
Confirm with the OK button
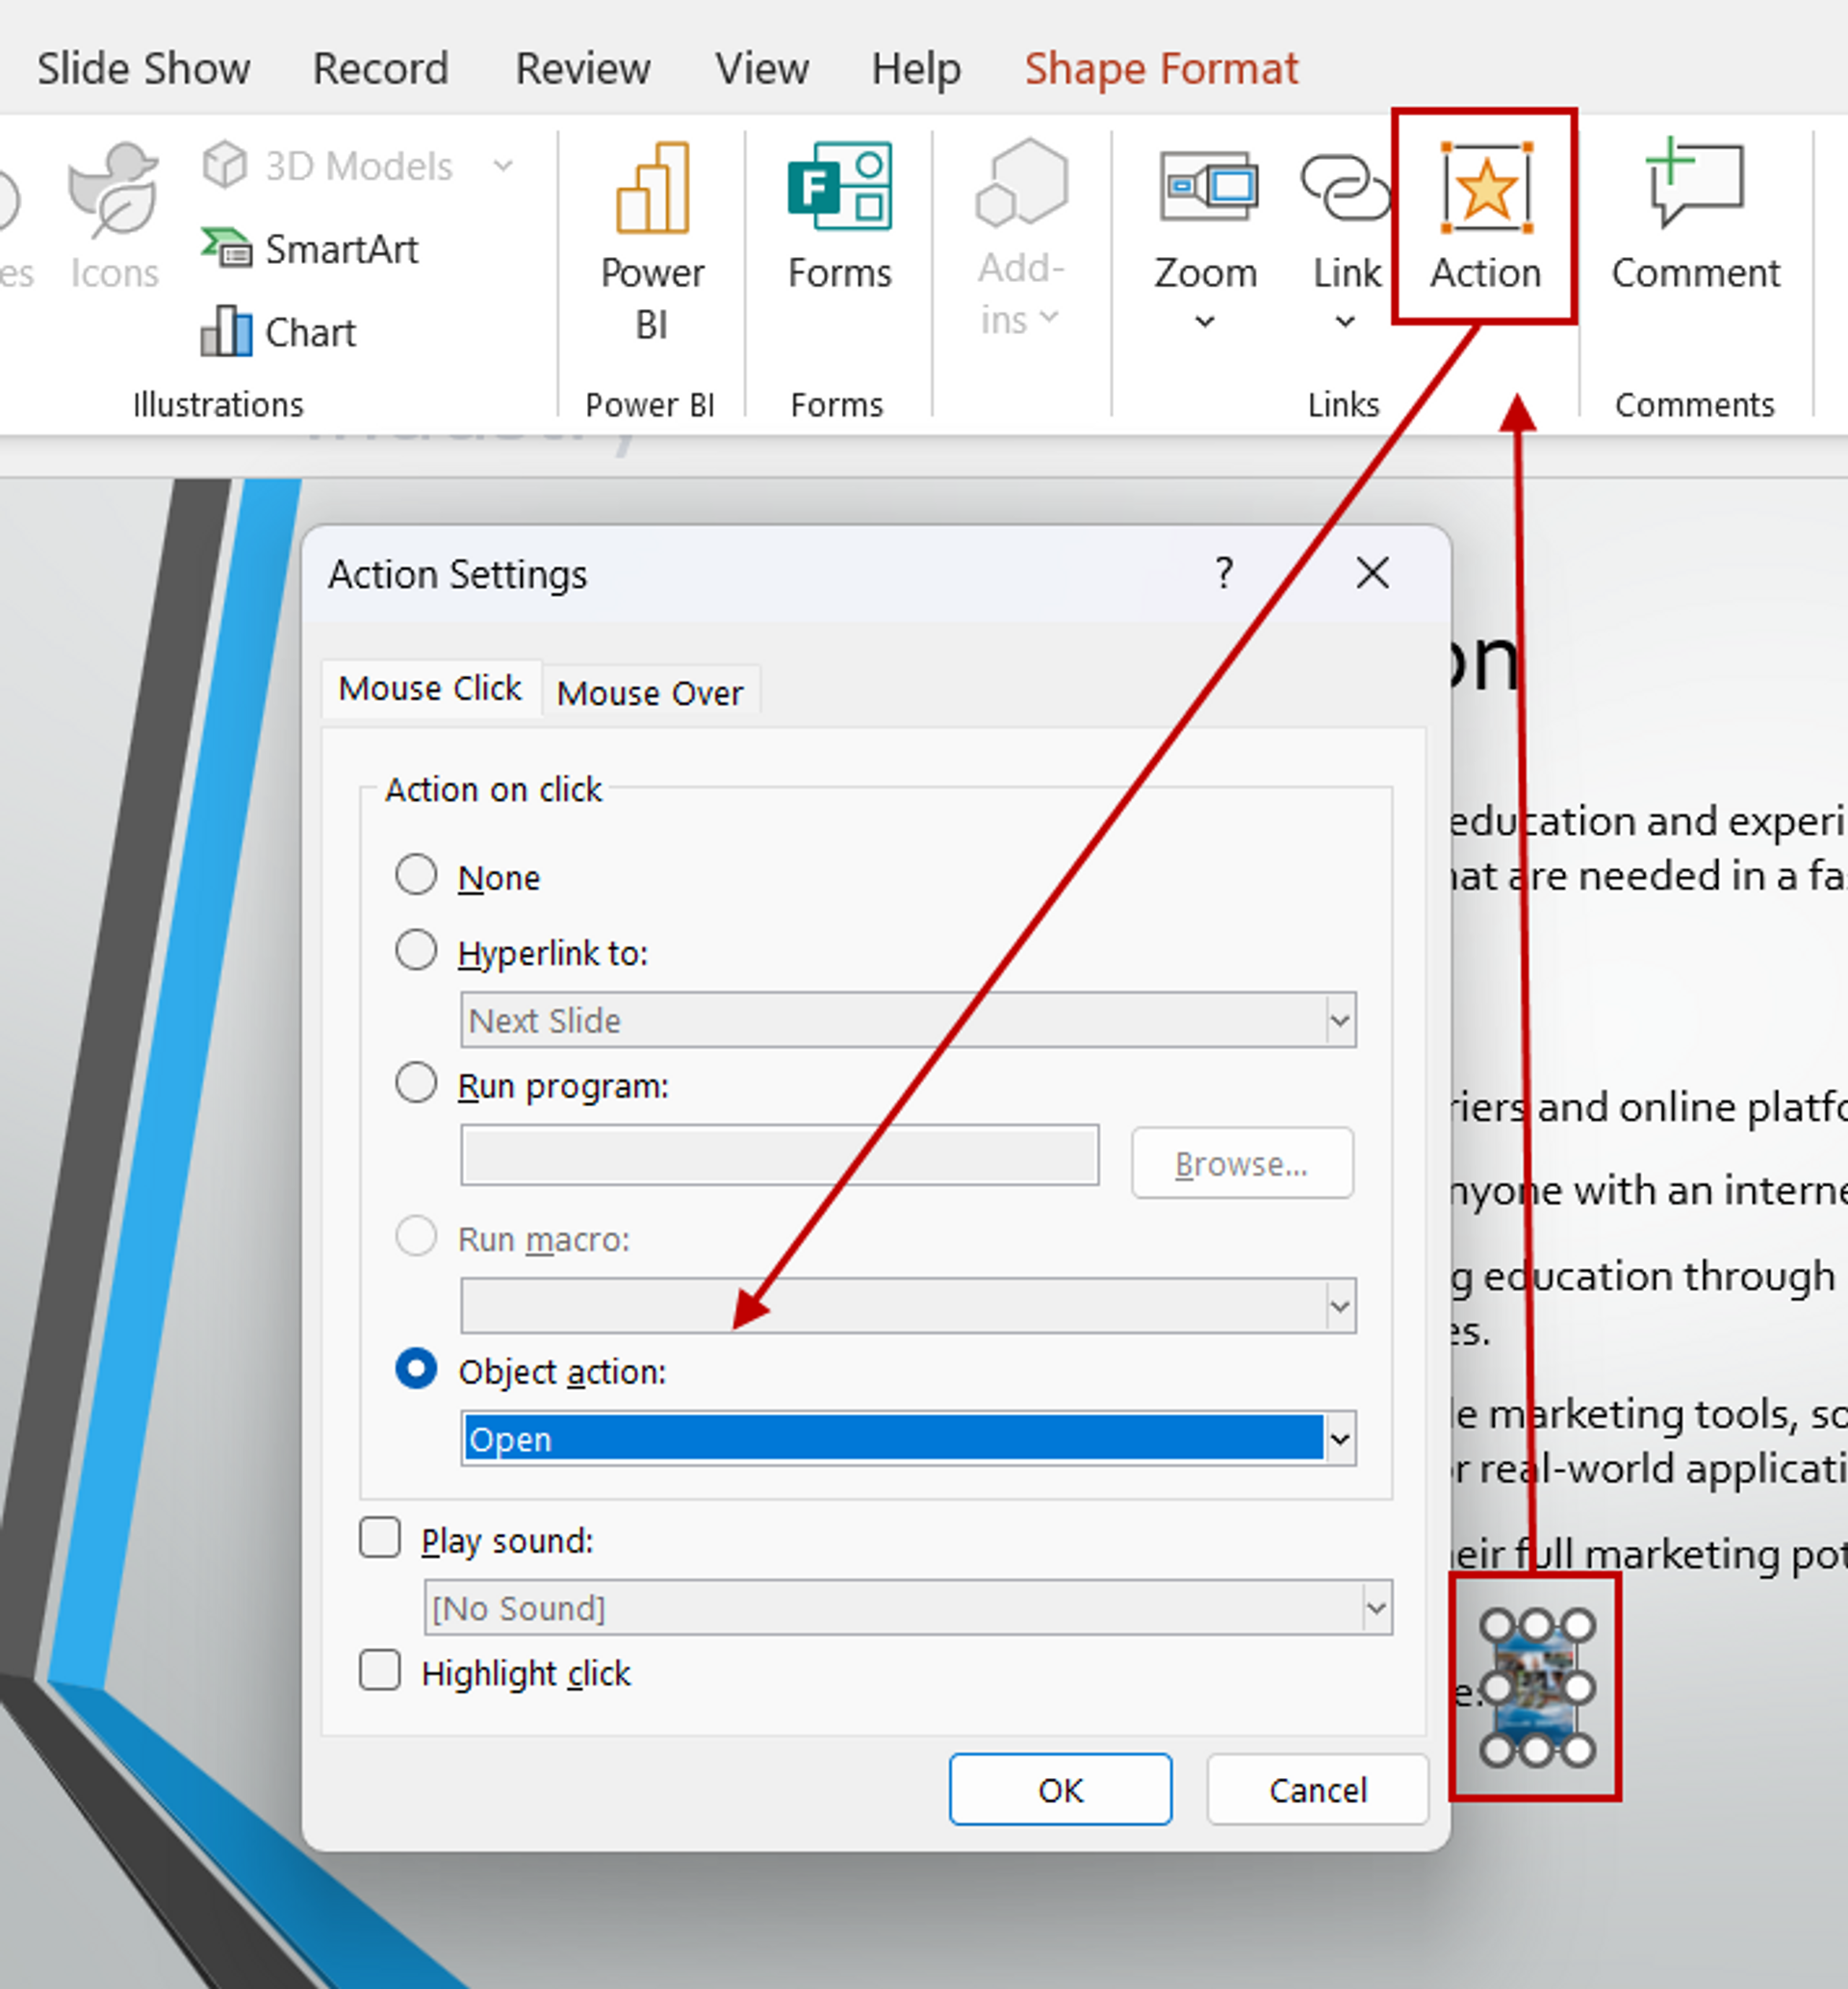tap(1060, 1789)
